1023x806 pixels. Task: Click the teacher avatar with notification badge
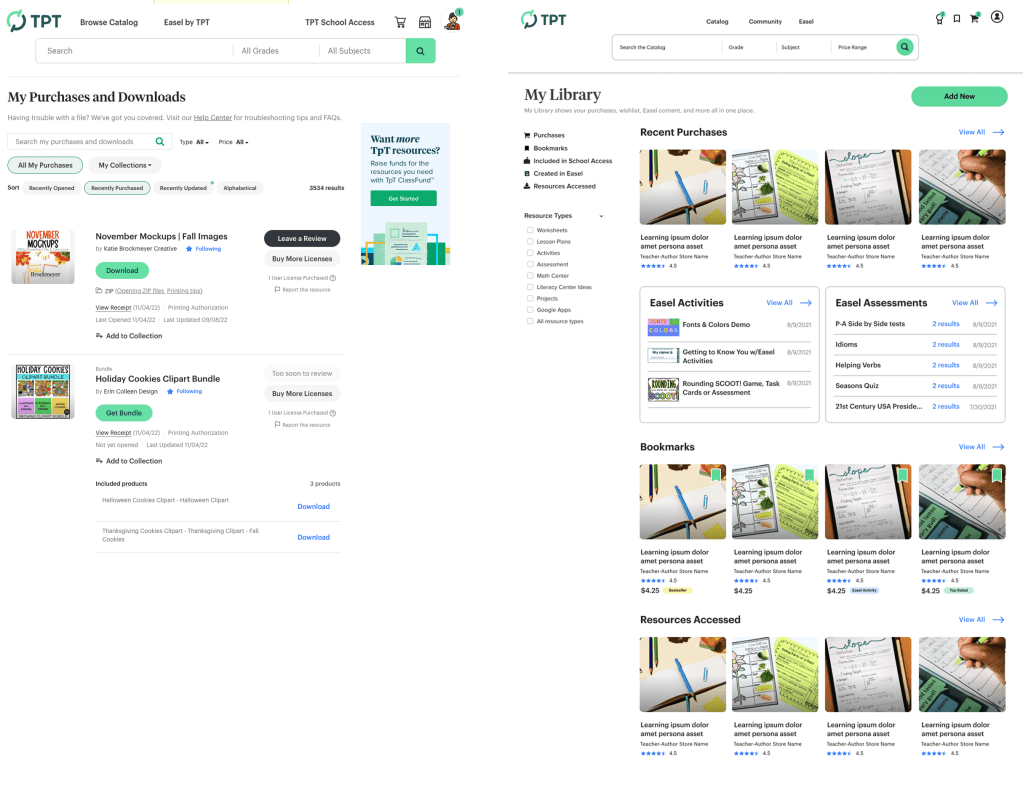[x=452, y=21]
